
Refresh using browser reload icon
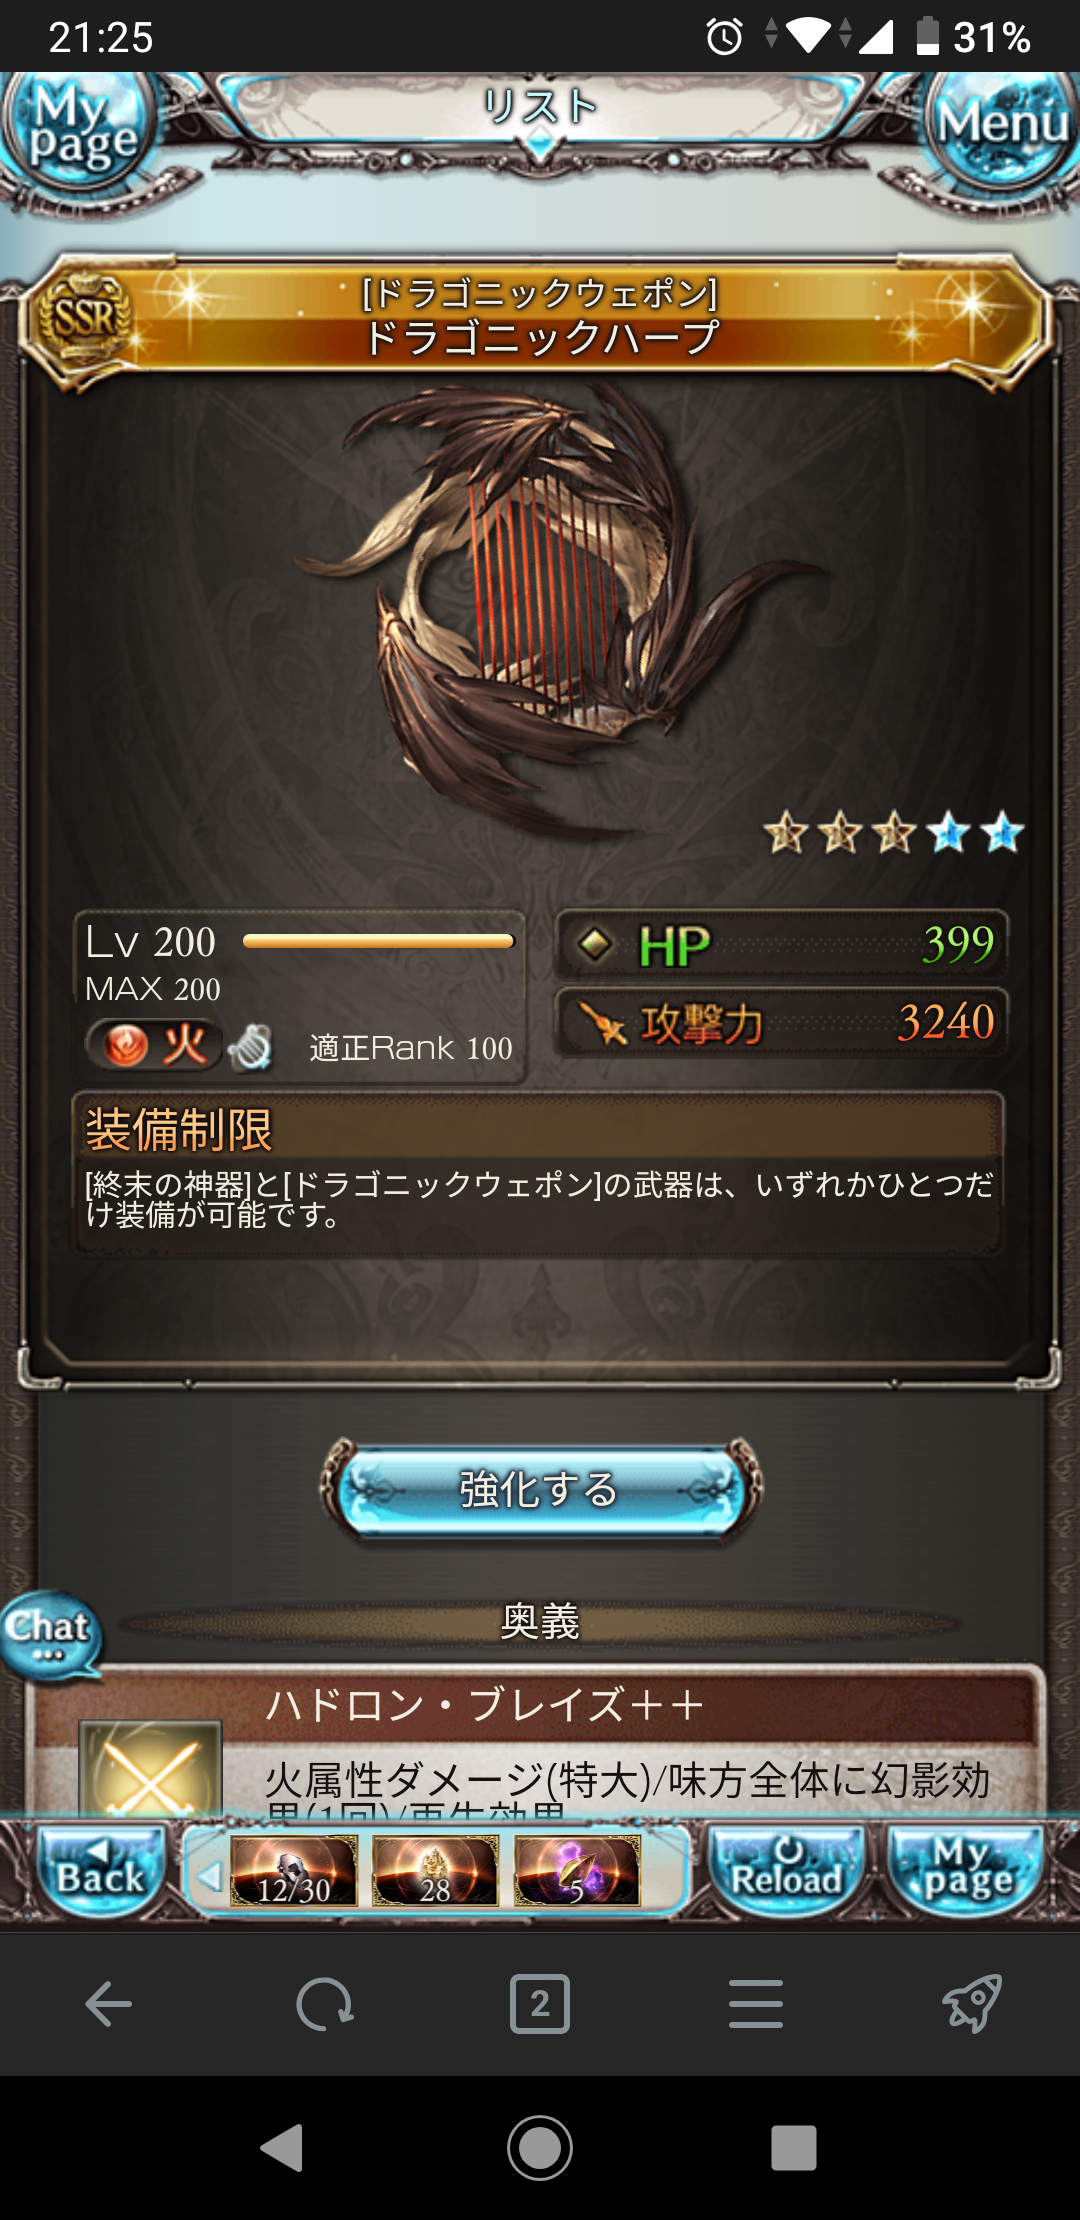point(324,2004)
